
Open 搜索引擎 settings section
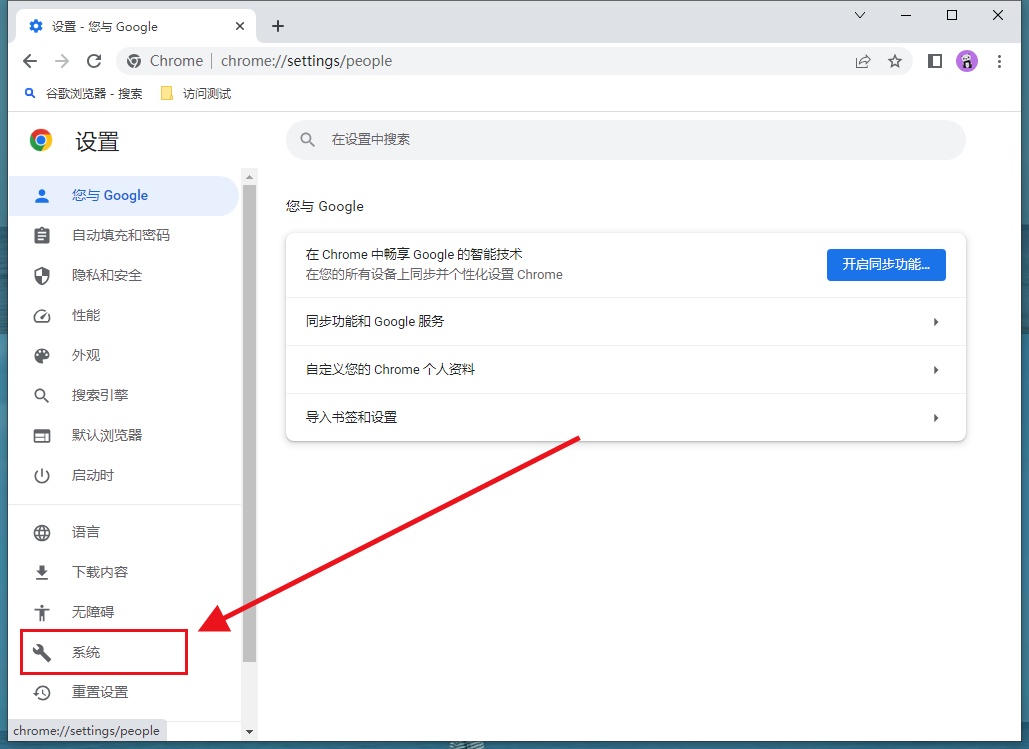(123, 395)
